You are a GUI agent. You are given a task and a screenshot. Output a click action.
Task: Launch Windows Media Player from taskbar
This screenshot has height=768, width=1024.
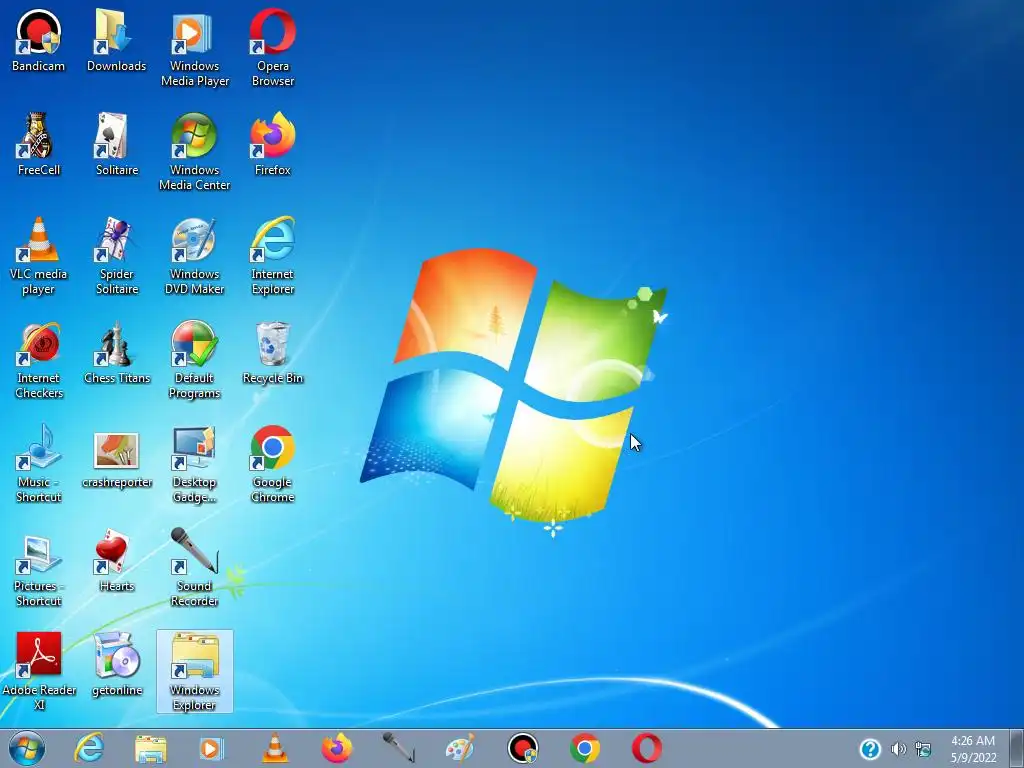(211, 748)
